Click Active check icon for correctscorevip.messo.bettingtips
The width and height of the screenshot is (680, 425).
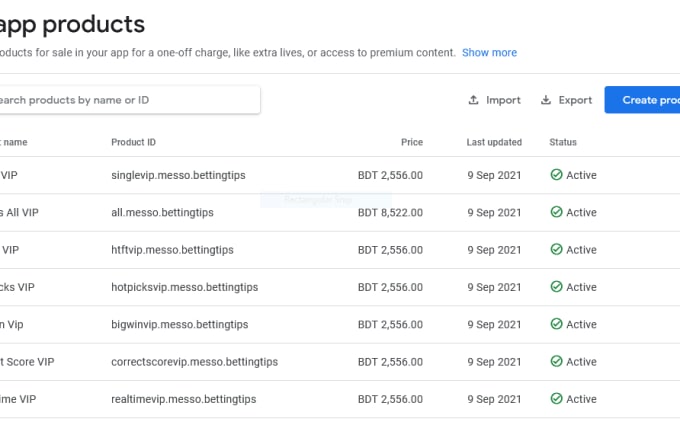[x=556, y=361]
